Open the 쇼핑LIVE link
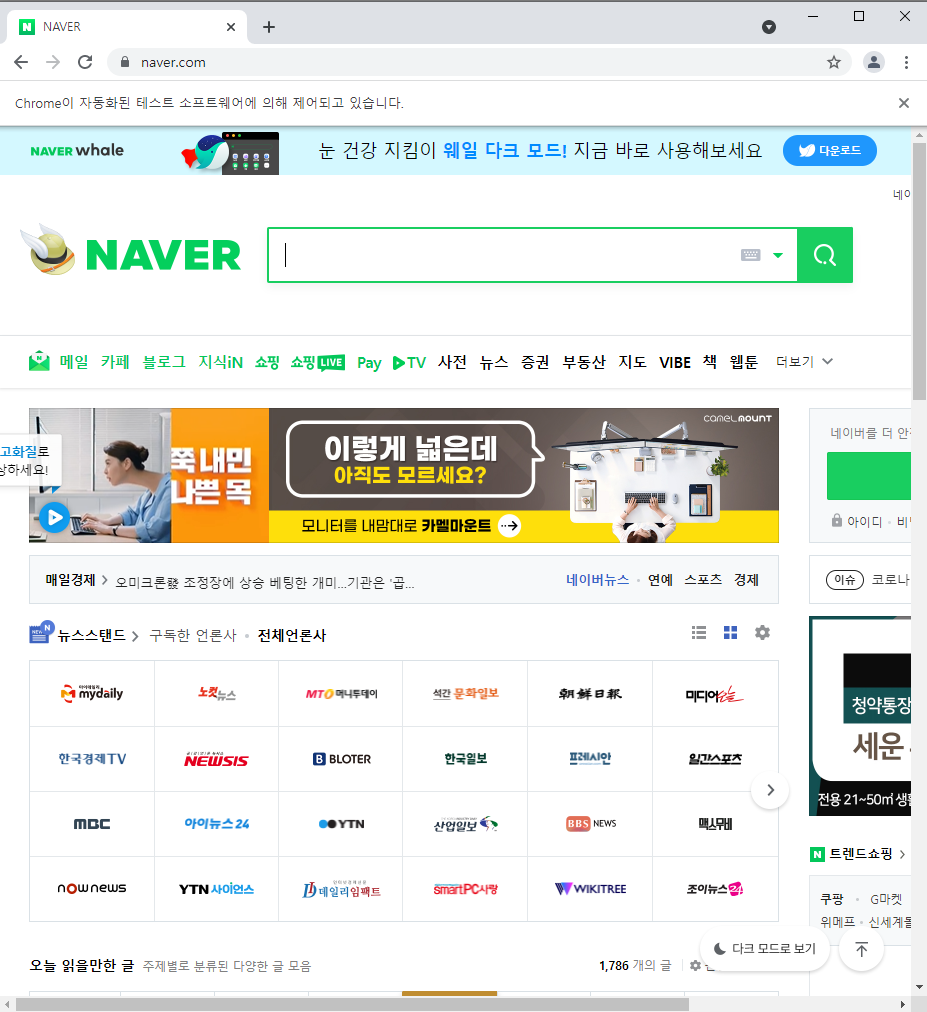Image resolution: width=927 pixels, height=1012 pixels. (318, 362)
